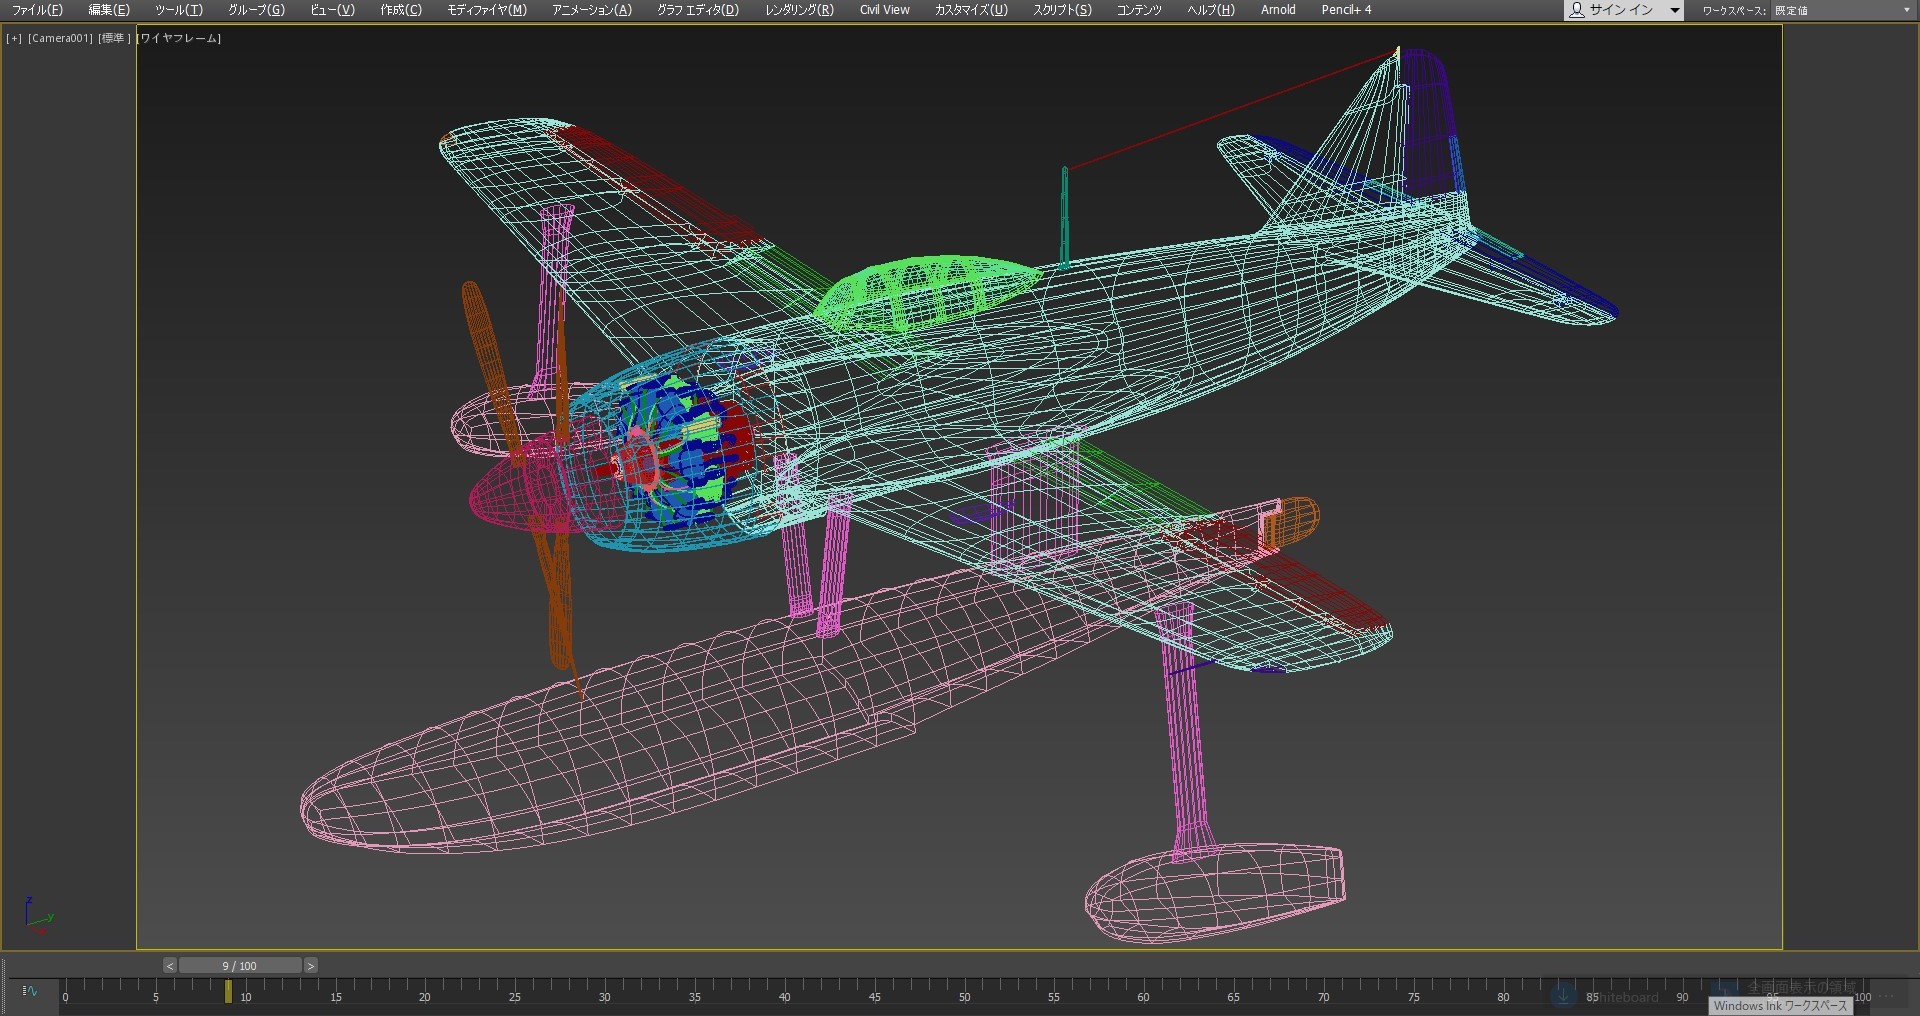Open the モディファイヤ(M) menu
Screen dimensions: 1920x1016
coord(486,10)
